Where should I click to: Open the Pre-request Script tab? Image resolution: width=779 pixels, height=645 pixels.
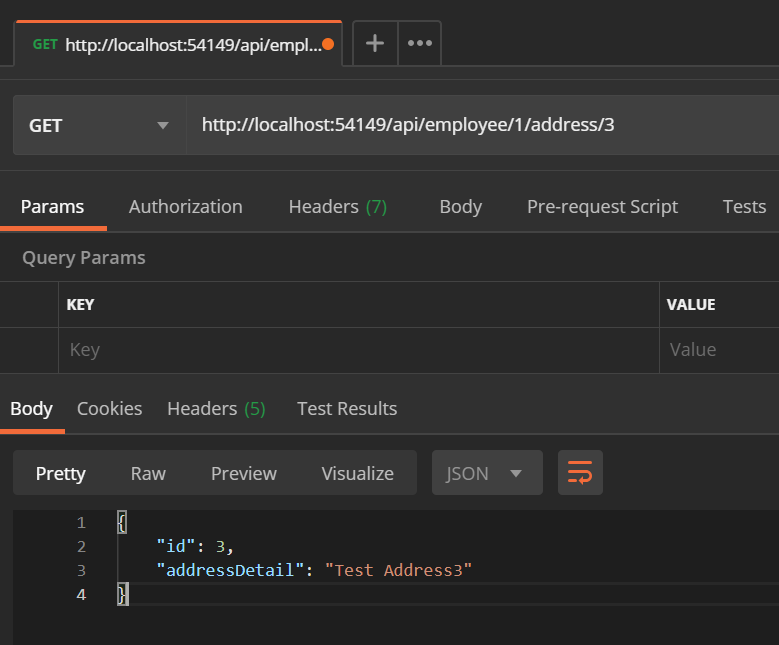point(602,207)
